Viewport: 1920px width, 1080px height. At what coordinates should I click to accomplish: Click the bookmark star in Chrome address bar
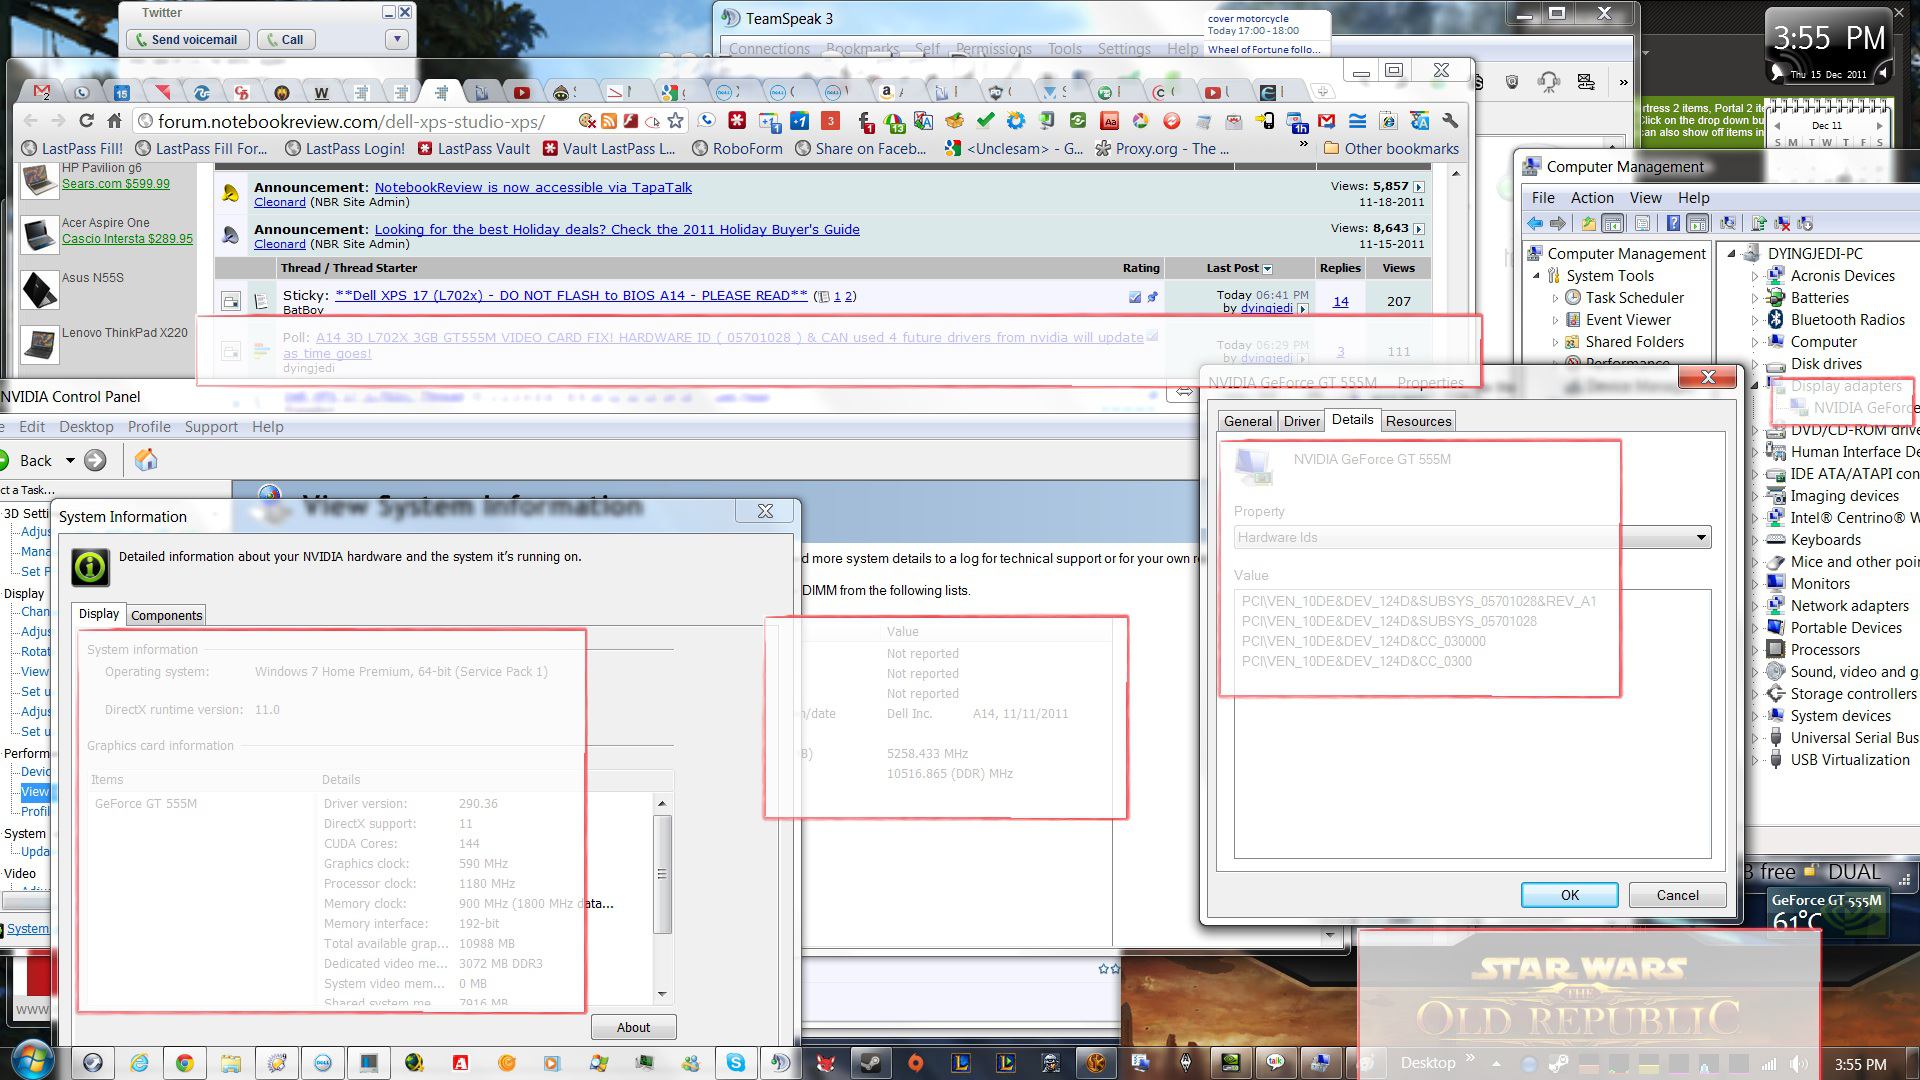click(676, 121)
